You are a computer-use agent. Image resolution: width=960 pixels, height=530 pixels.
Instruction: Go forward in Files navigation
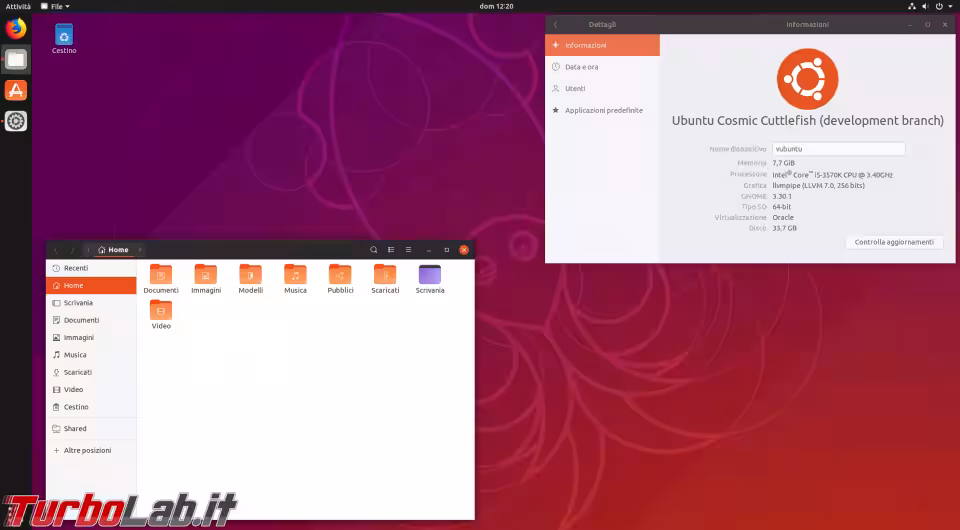72,250
